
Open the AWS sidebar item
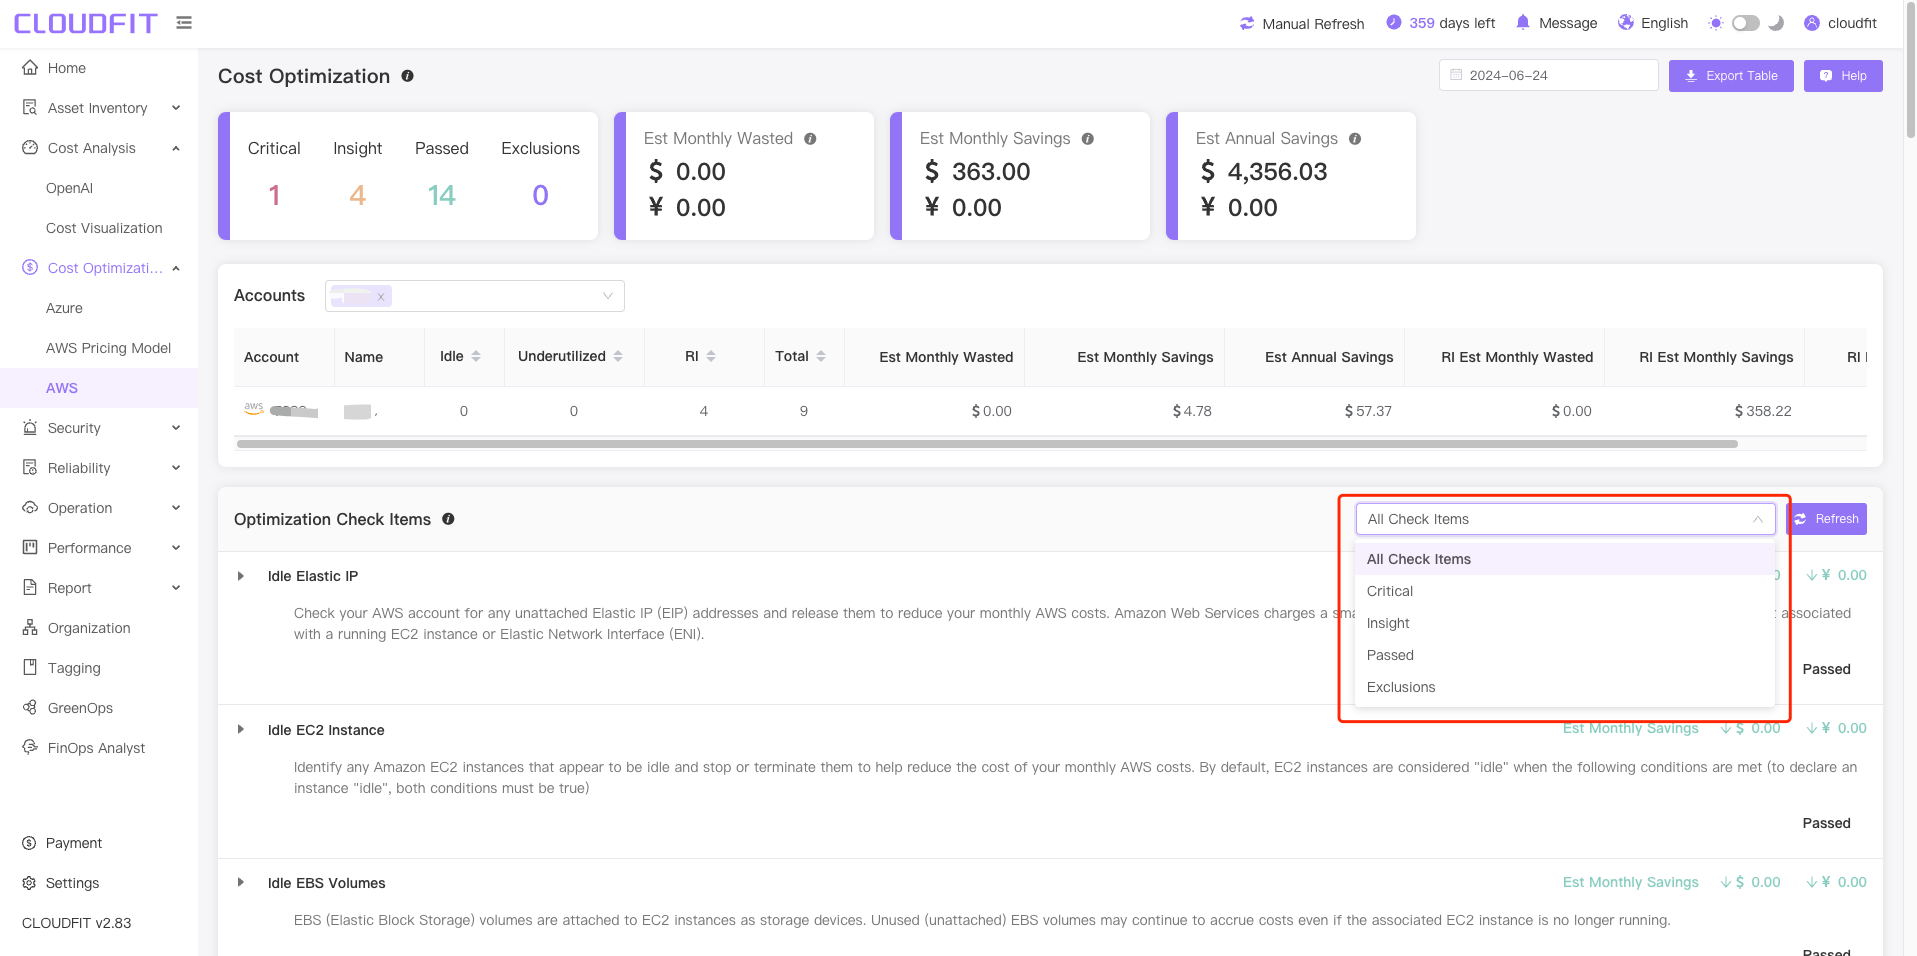(x=99, y=388)
